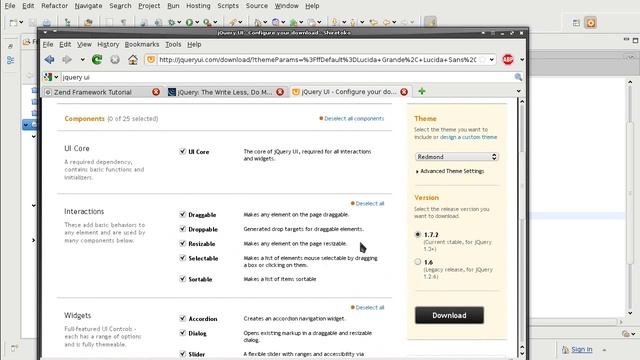
Task: Click the design a custom theme link
Action: click(468, 137)
